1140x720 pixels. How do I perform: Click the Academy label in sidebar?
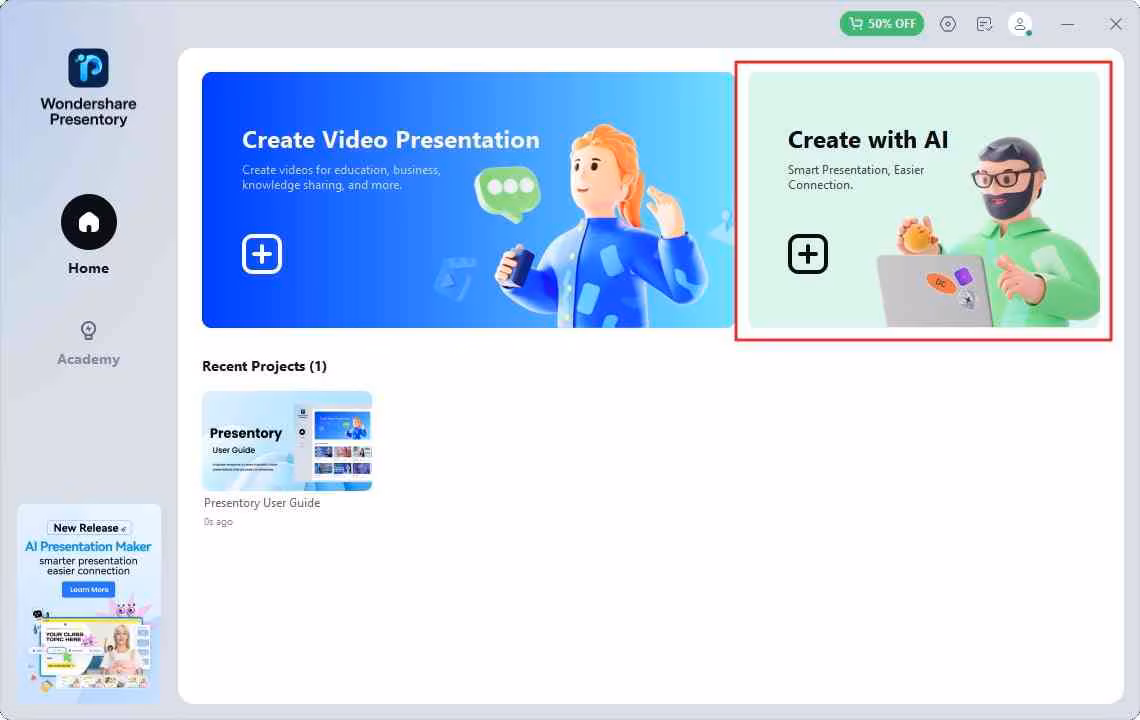89,359
